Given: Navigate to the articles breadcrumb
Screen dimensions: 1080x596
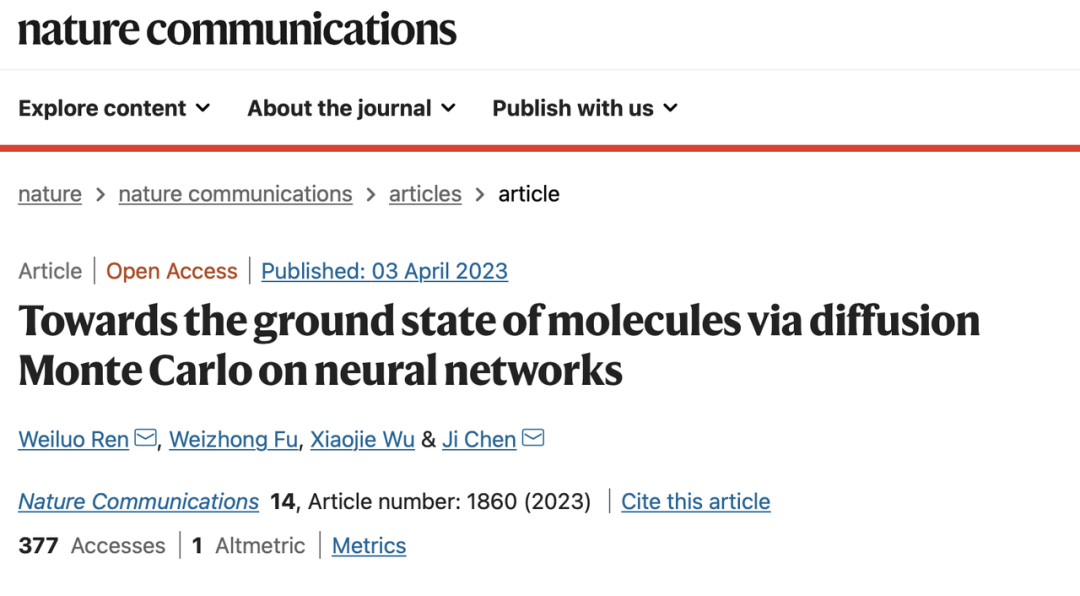Looking at the screenshot, I should pos(425,194).
